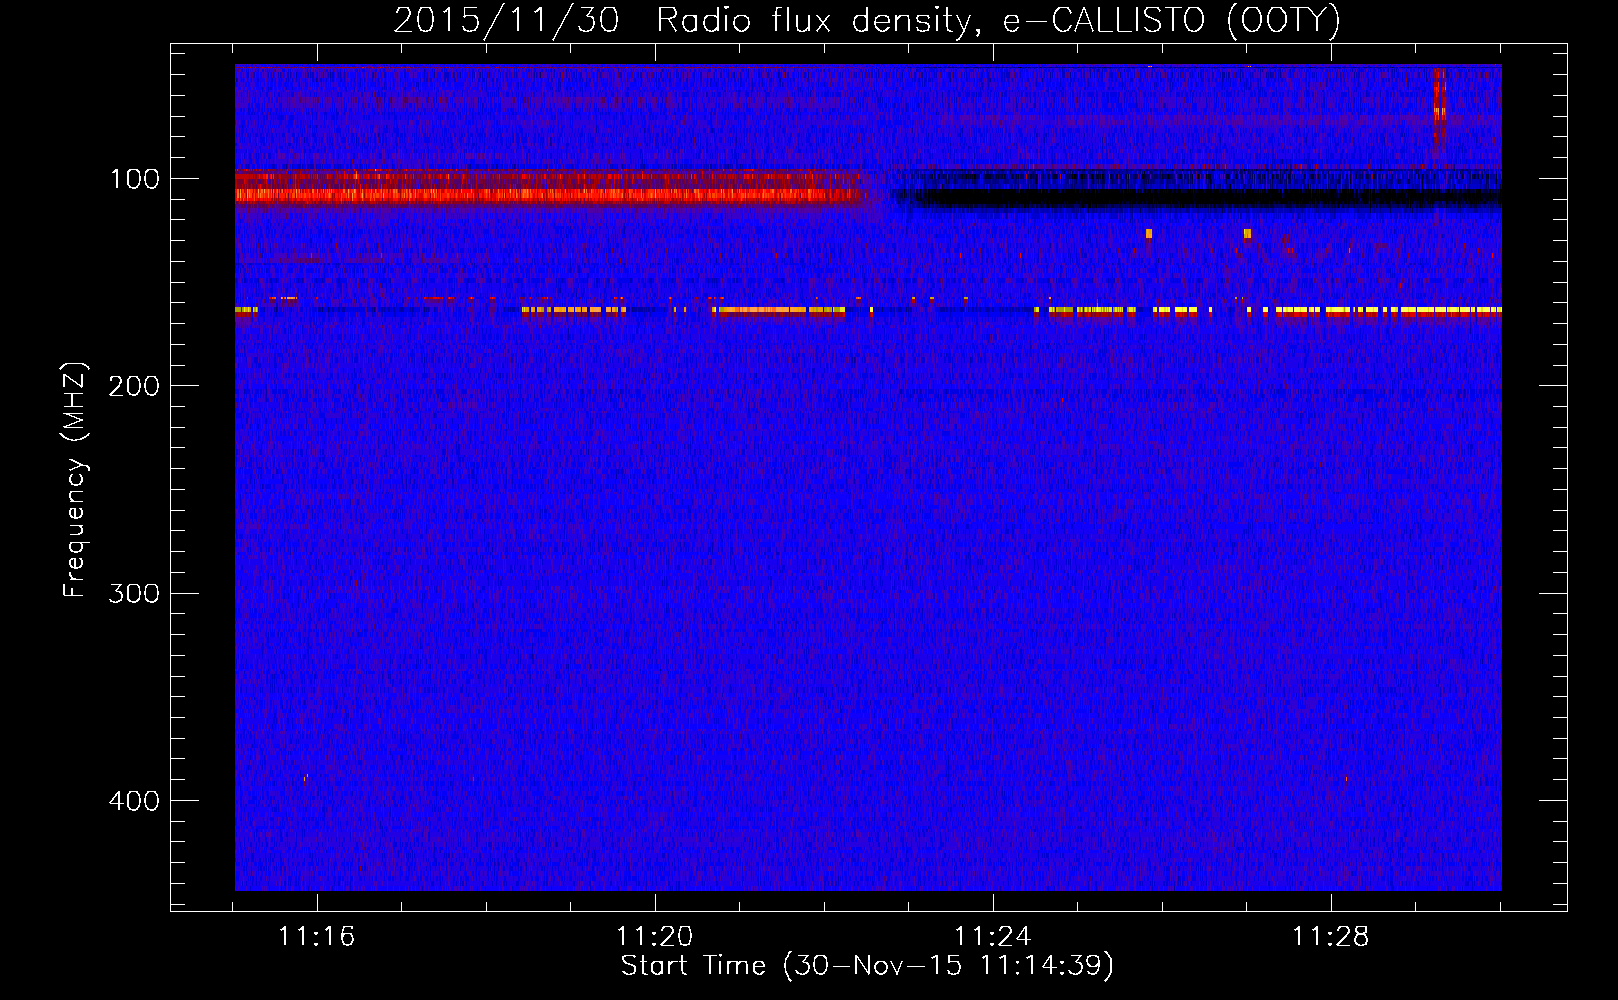Click the 400 frequency tick label
The image size is (1618, 1000).
134,801
